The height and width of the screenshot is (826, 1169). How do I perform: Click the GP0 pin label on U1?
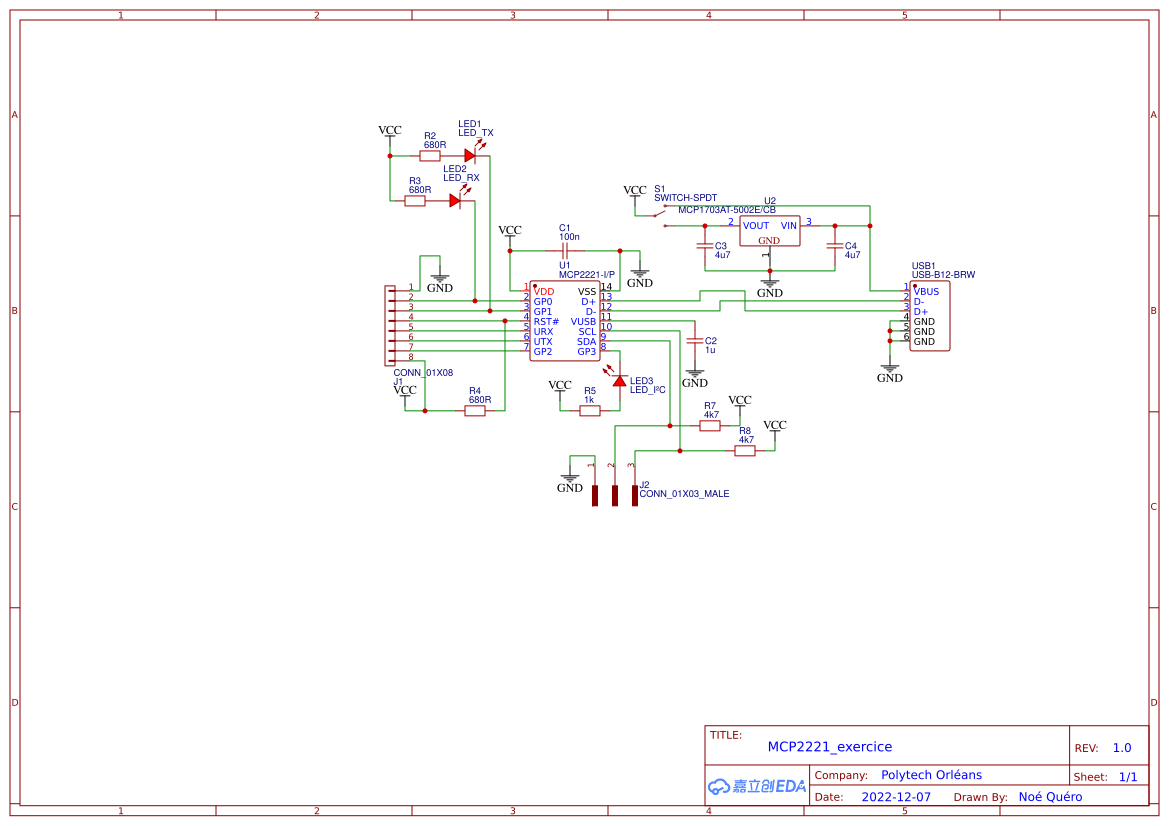click(x=543, y=301)
